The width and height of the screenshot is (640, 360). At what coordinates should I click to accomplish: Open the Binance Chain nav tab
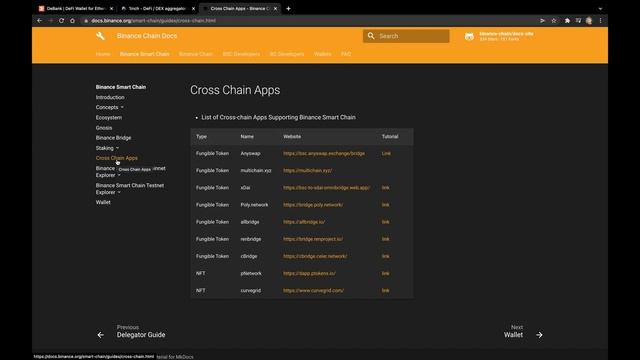[196, 54]
